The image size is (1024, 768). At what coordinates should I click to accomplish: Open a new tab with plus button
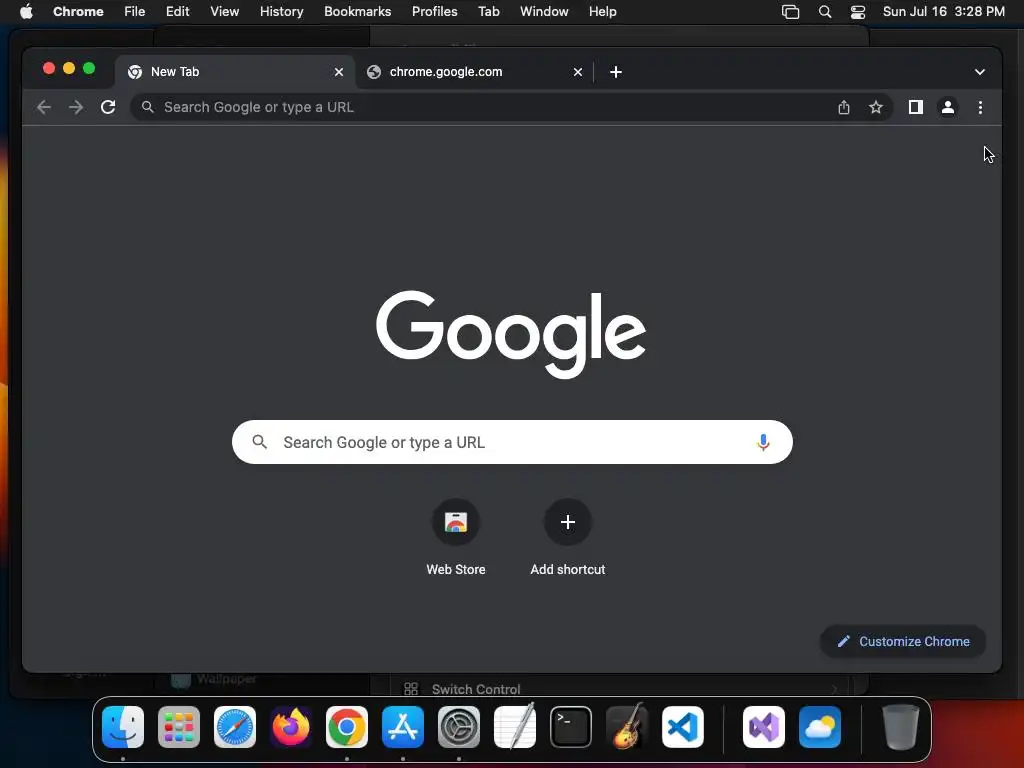point(616,72)
